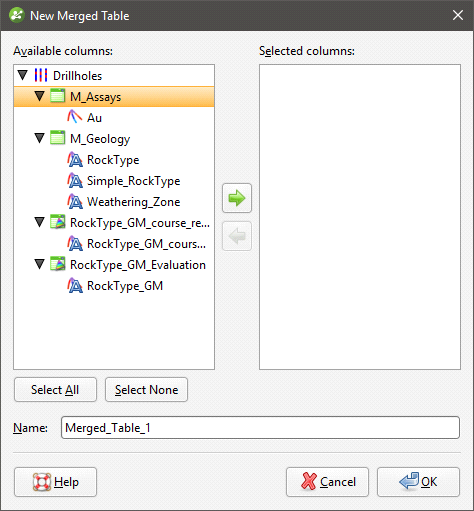Image resolution: width=474 pixels, height=511 pixels.
Task: Collapse the RockType_GM_Evaluation node
Action: [x=40, y=264]
